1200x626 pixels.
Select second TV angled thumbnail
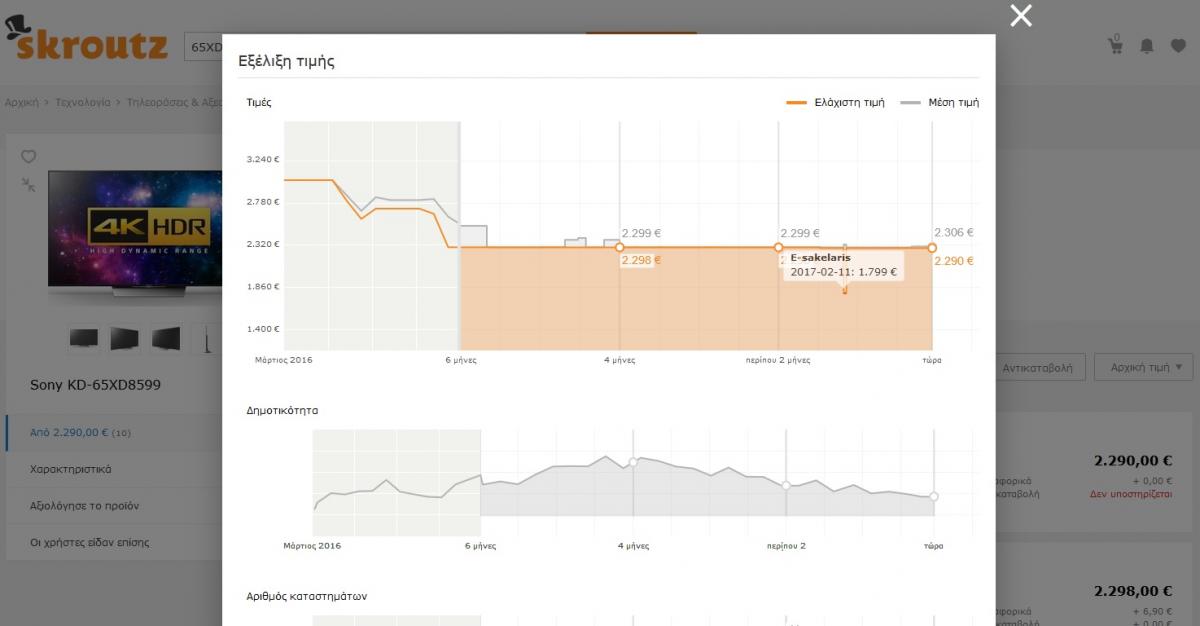click(x=124, y=339)
